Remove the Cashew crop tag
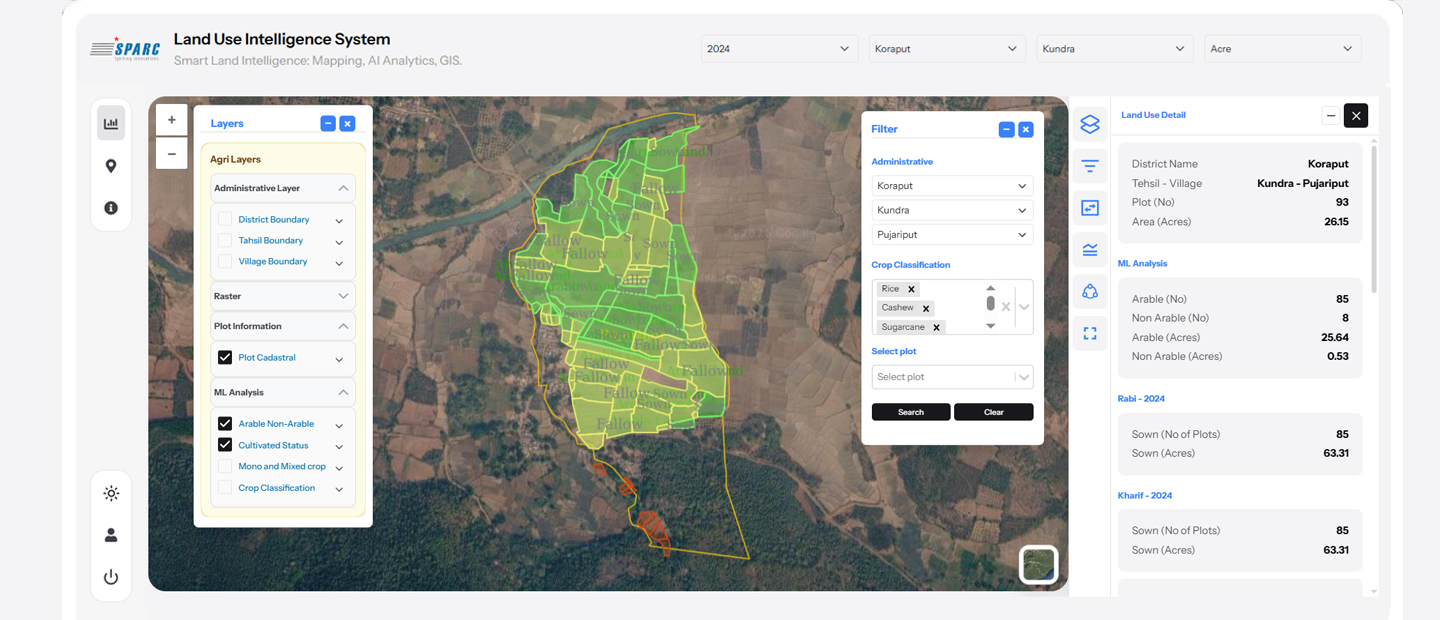Image resolution: width=1440 pixels, height=620 pixels. 926,308
